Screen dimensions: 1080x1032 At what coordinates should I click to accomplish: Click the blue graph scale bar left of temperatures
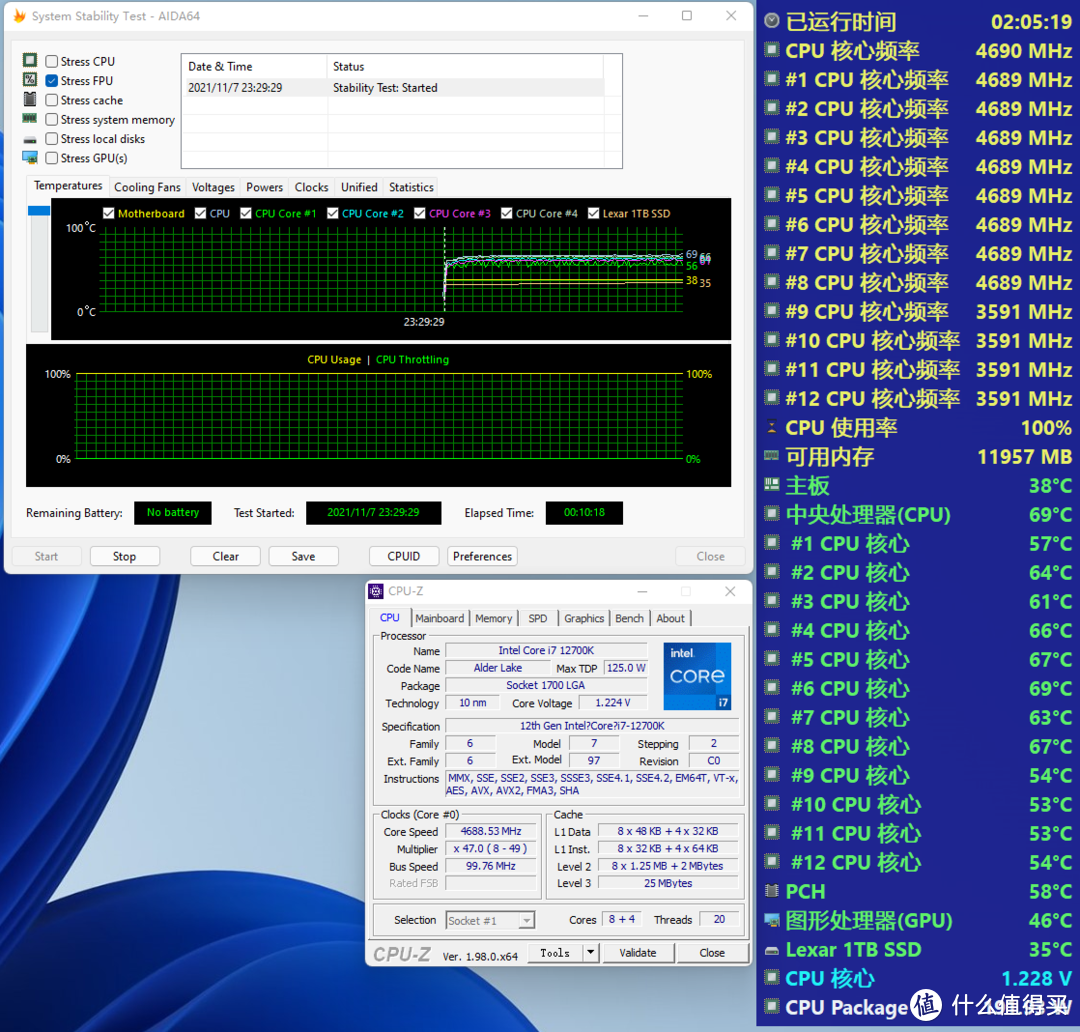click(x=38, y=211)
